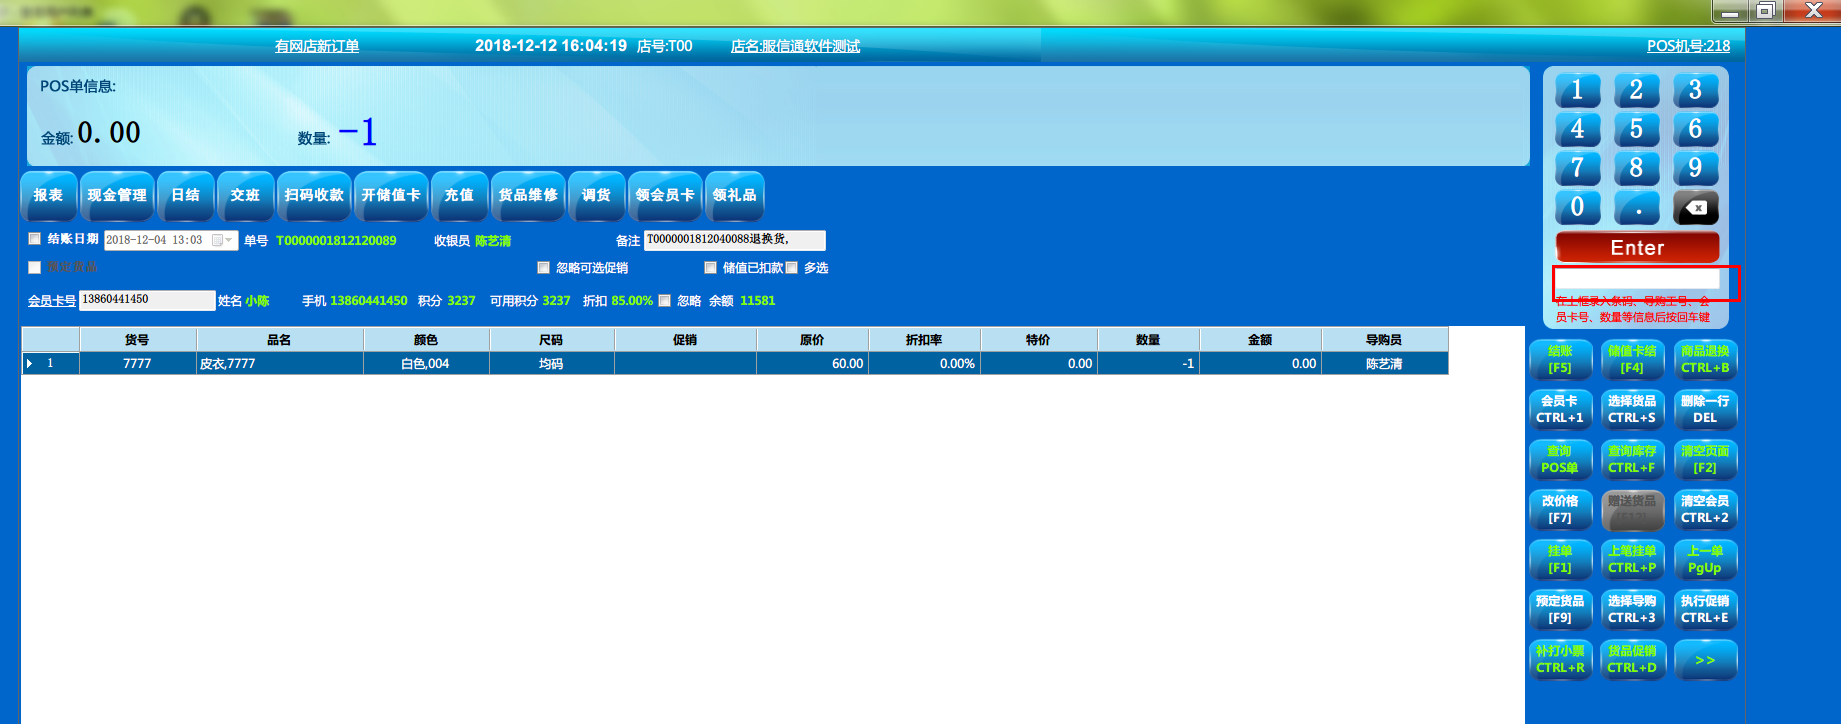Click the 有网店新订单 link
Image resolution: width=1841 pixels, height=724 pixels.
click(x=317, y=46)
